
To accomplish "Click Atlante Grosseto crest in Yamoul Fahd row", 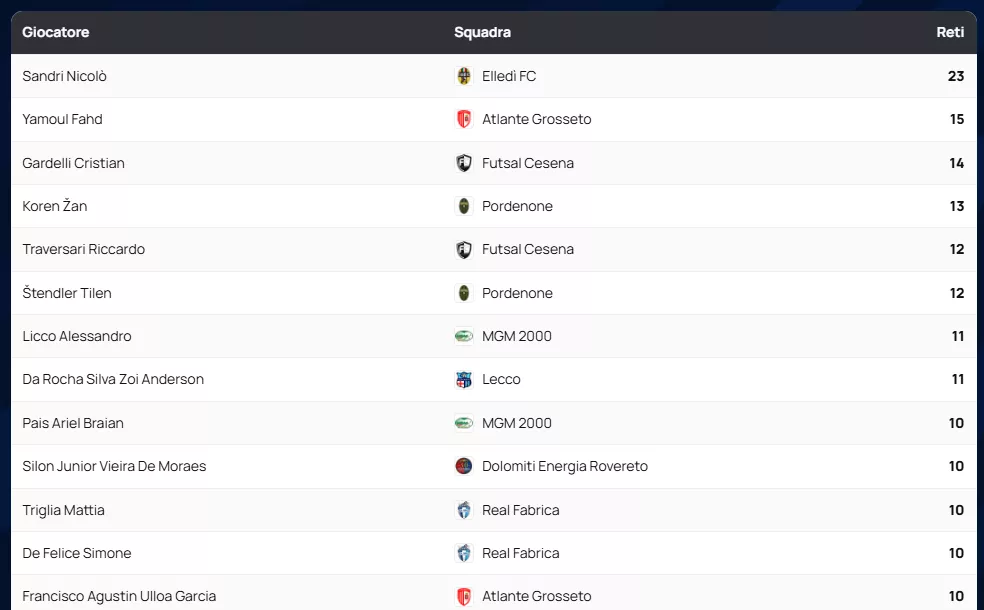I will (464, 119).
